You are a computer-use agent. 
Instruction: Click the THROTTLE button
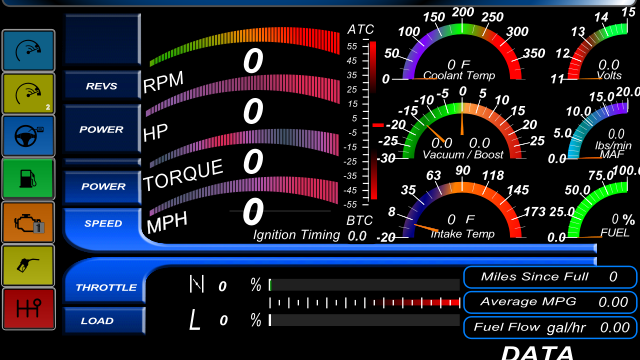click(x=105, y=287)
